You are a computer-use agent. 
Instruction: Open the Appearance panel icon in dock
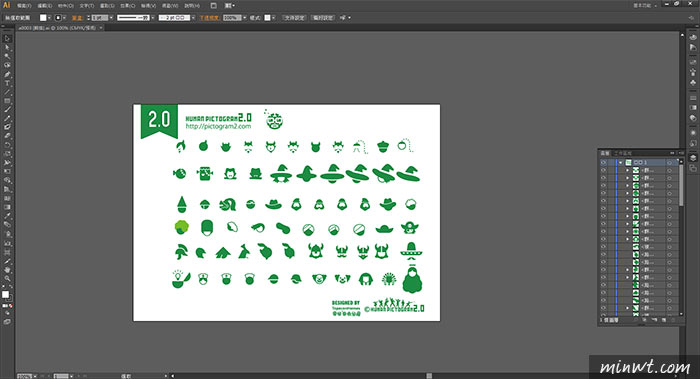[693, 133]
